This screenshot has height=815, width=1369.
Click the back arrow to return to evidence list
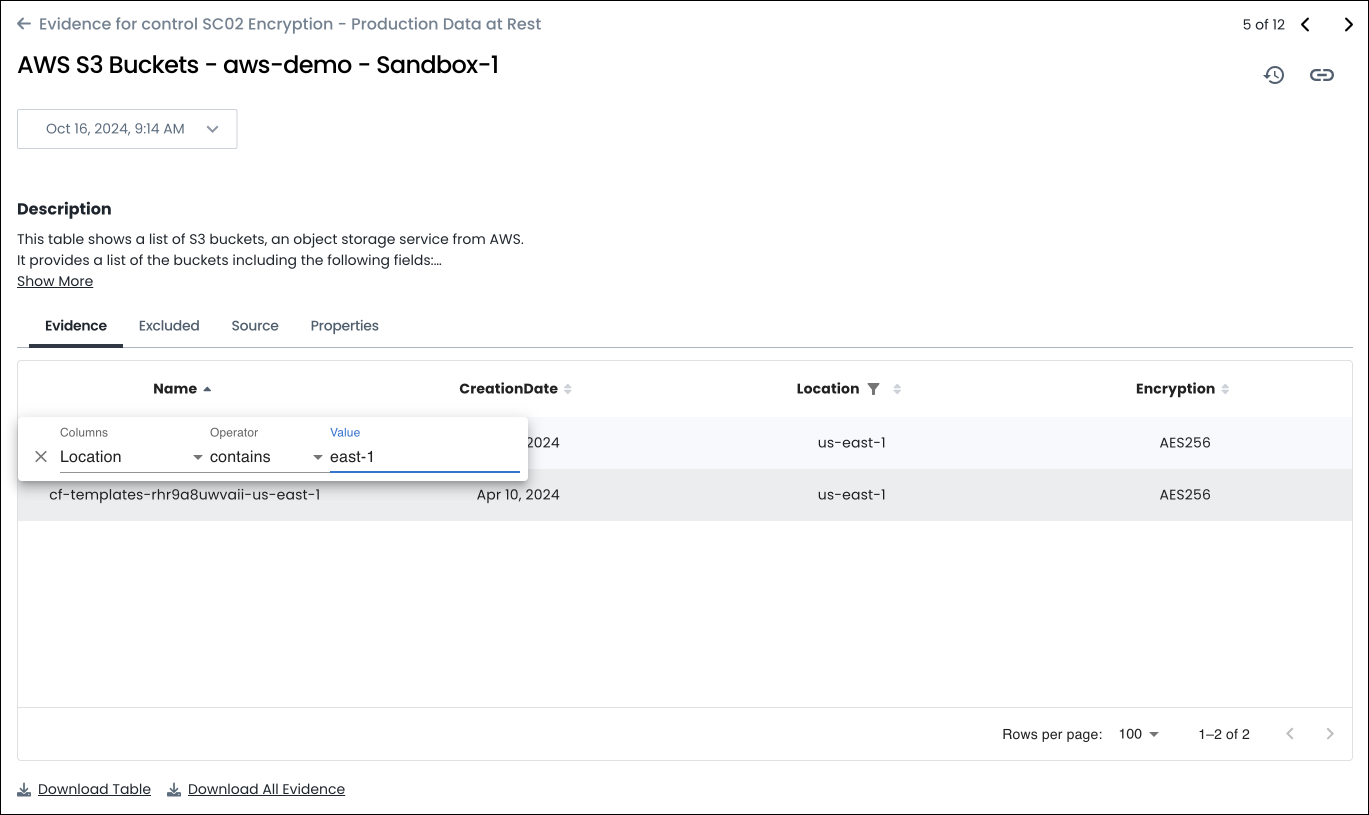pyautogui.click(x=24, y=24)
